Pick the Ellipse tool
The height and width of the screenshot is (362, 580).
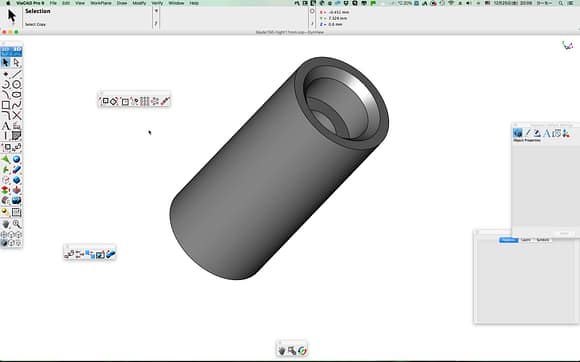tap(16, 95)
